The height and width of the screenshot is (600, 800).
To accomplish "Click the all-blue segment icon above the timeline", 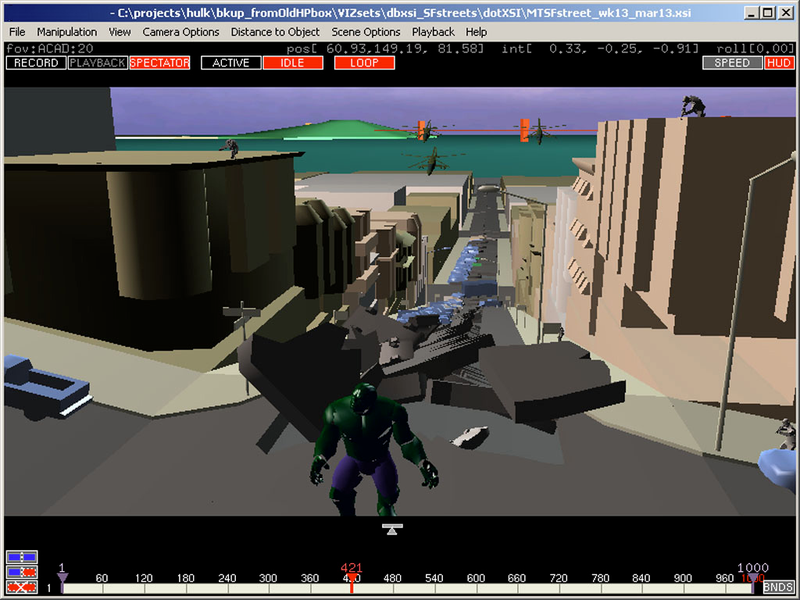I will click(x=21, y=557).
